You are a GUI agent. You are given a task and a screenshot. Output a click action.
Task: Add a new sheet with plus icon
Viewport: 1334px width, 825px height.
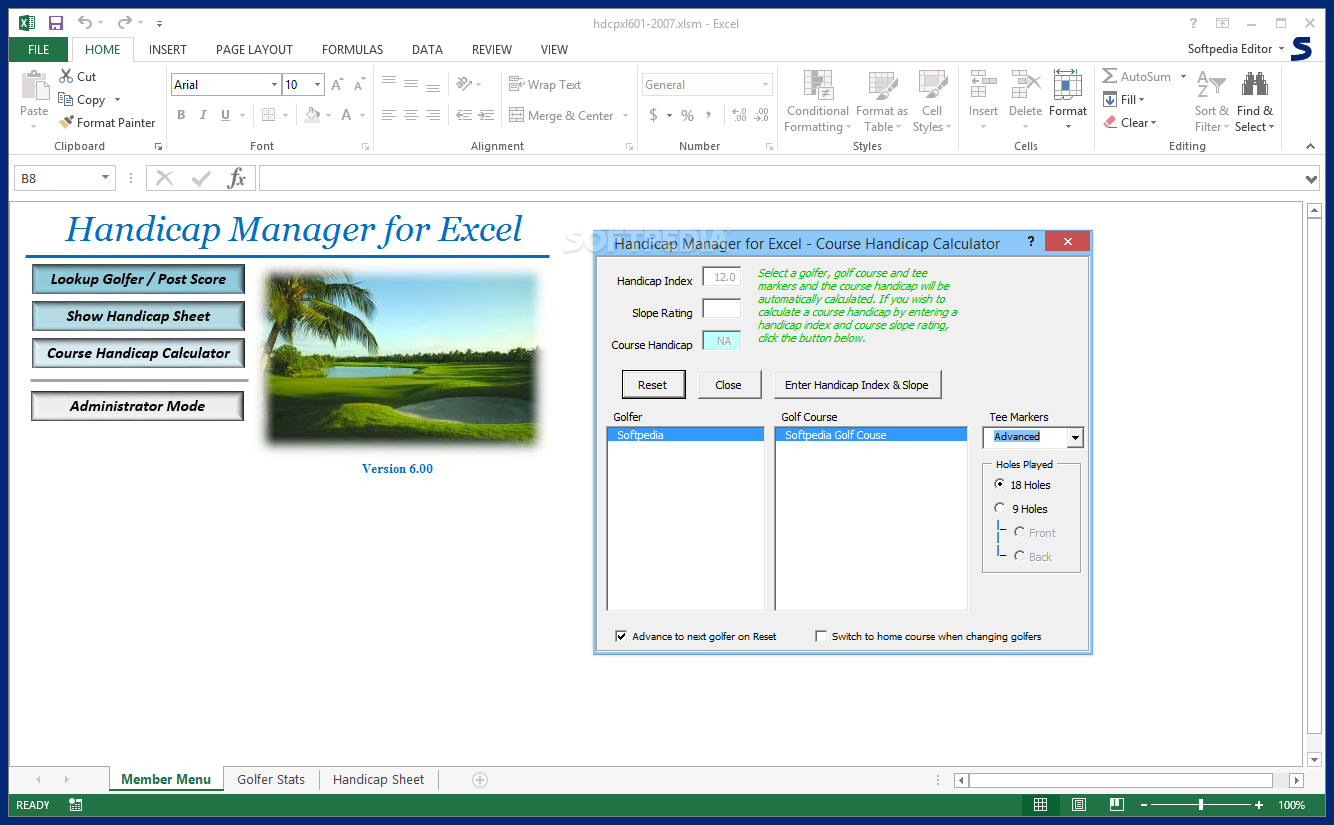480,780
